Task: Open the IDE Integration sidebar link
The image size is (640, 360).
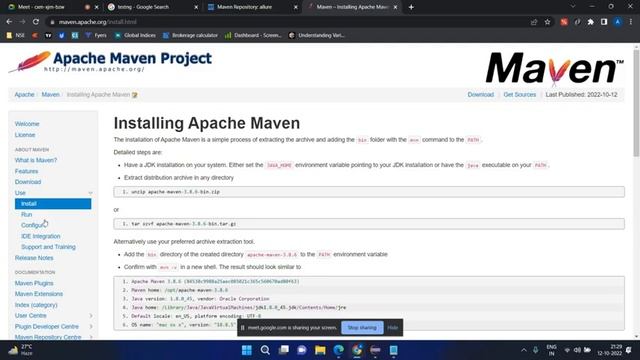Action: point(41,236)
